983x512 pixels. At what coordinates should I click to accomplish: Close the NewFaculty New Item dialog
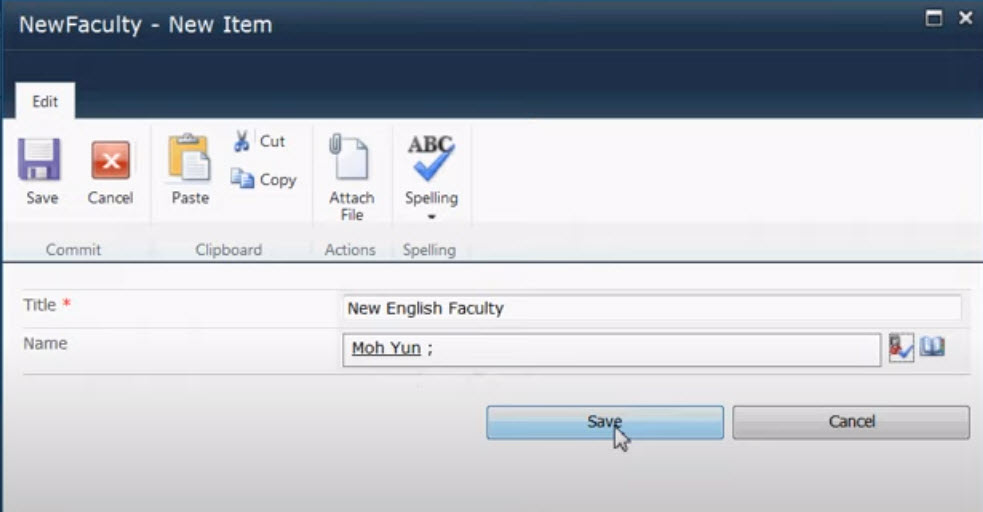click(x=965, y=18)
